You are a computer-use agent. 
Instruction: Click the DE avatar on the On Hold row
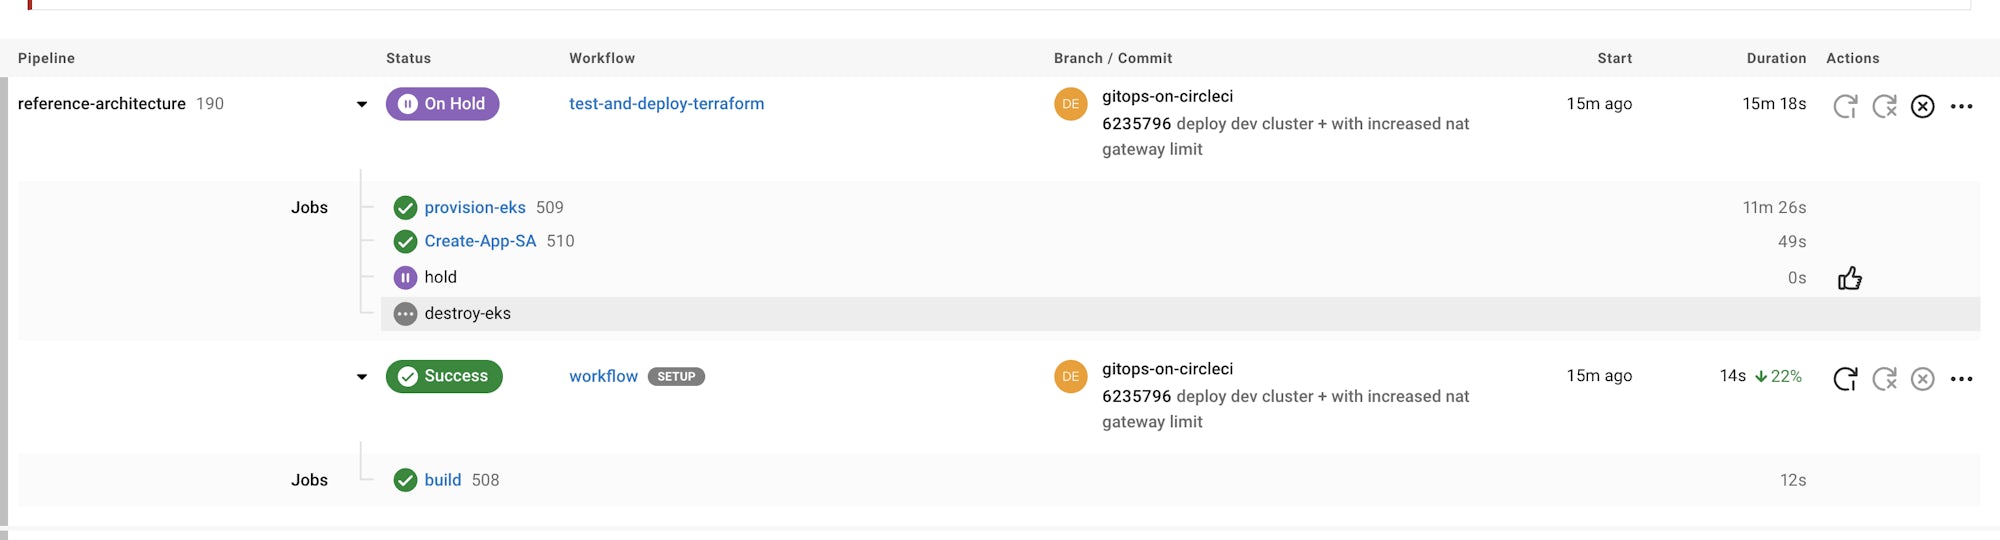point(1070,104)
